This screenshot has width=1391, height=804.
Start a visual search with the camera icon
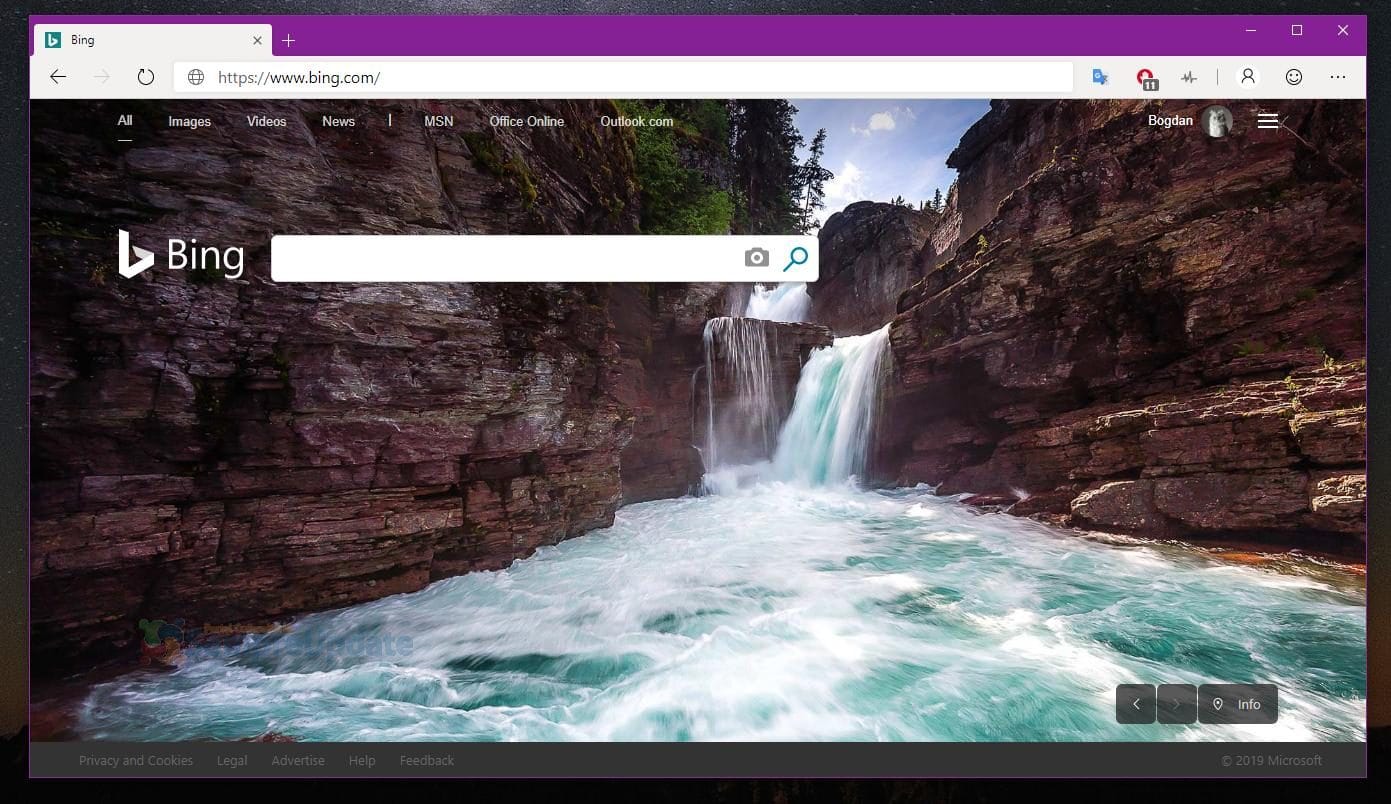pyautogui.click(x=757, y=258)
